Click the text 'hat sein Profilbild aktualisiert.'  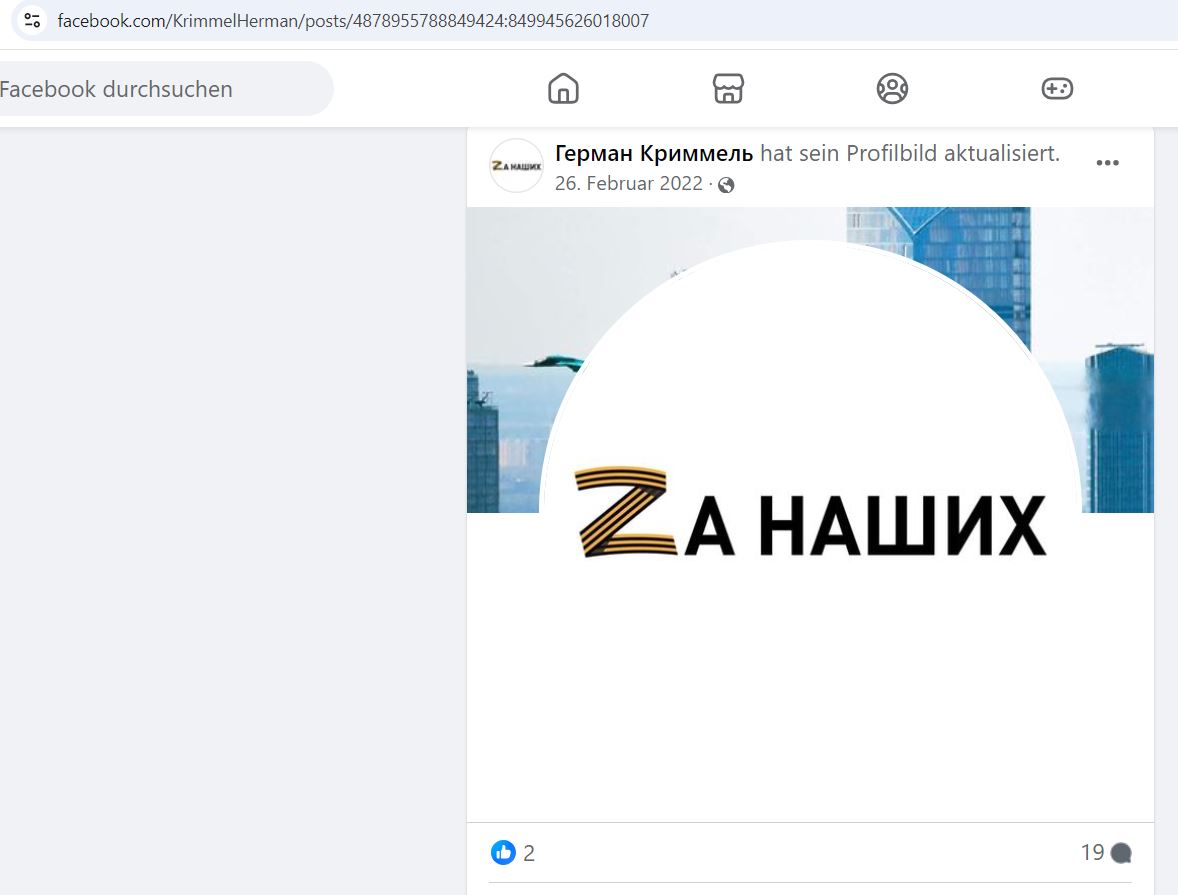[910, 153]
